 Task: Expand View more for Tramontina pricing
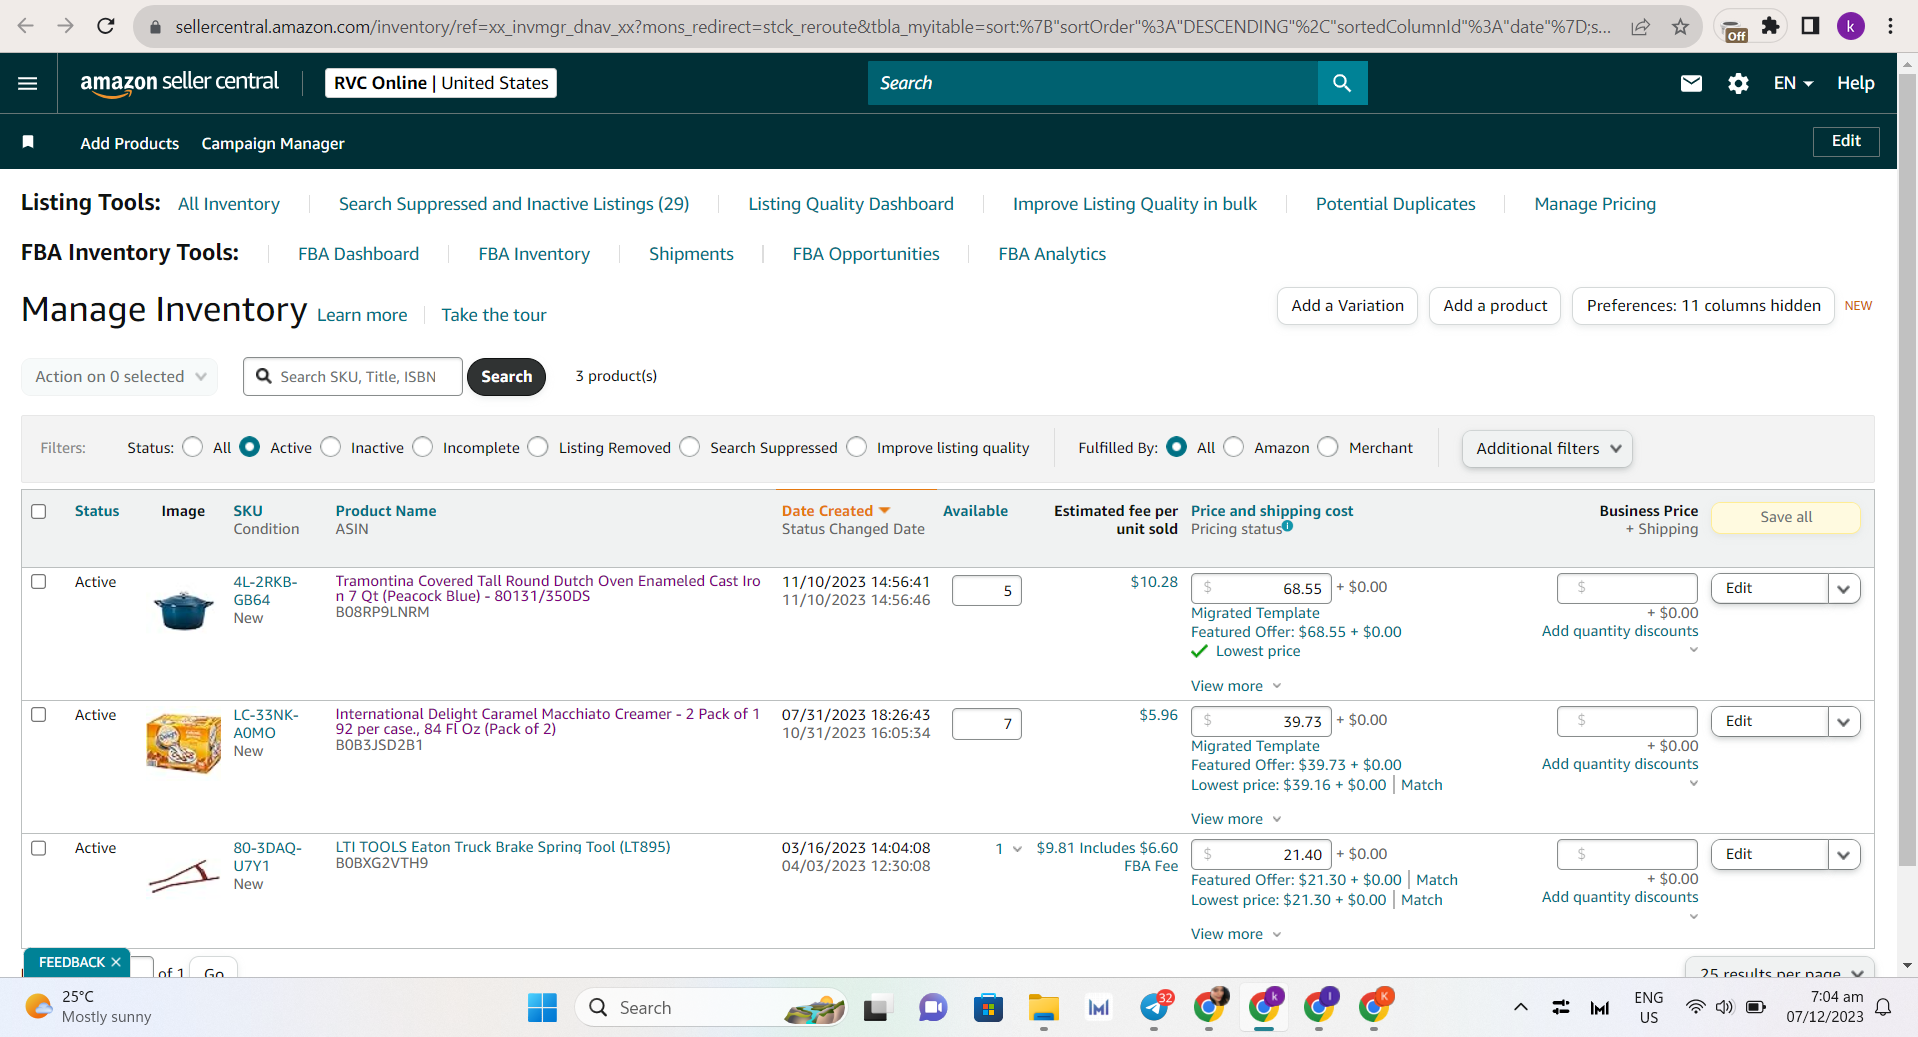[1236, 686]
